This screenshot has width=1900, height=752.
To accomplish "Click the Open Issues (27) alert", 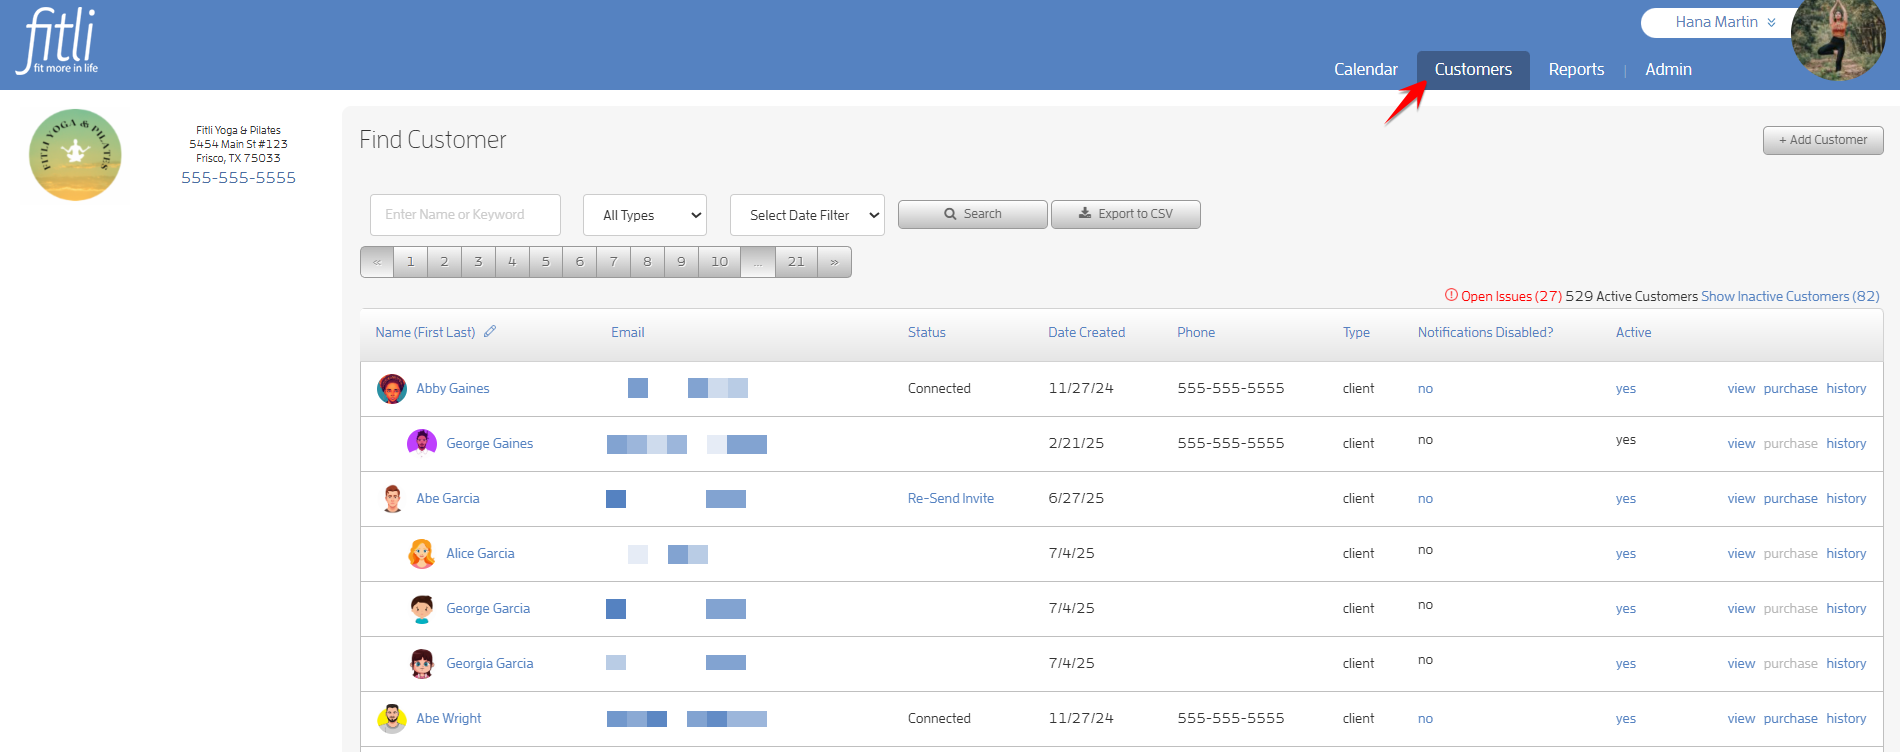I will [x=1503, y=296].
